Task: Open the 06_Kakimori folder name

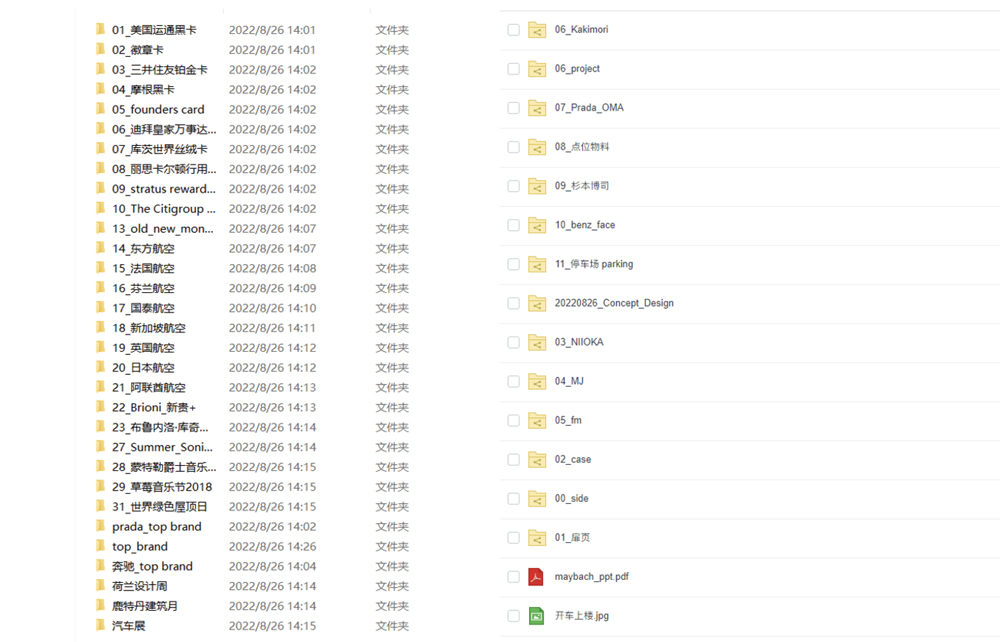Action: point(581,29)
